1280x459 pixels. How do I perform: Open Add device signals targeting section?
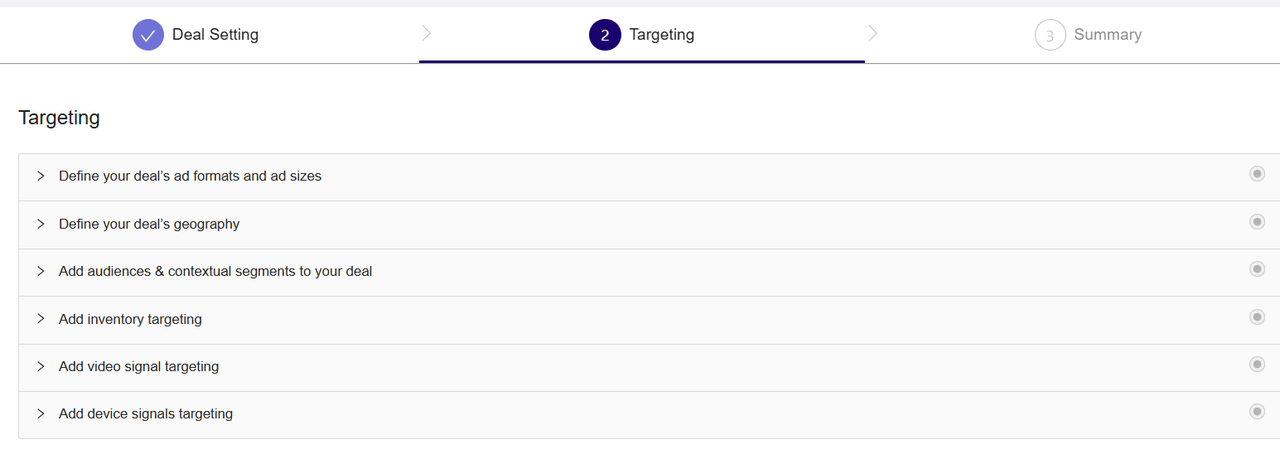(x=649, y=414)
